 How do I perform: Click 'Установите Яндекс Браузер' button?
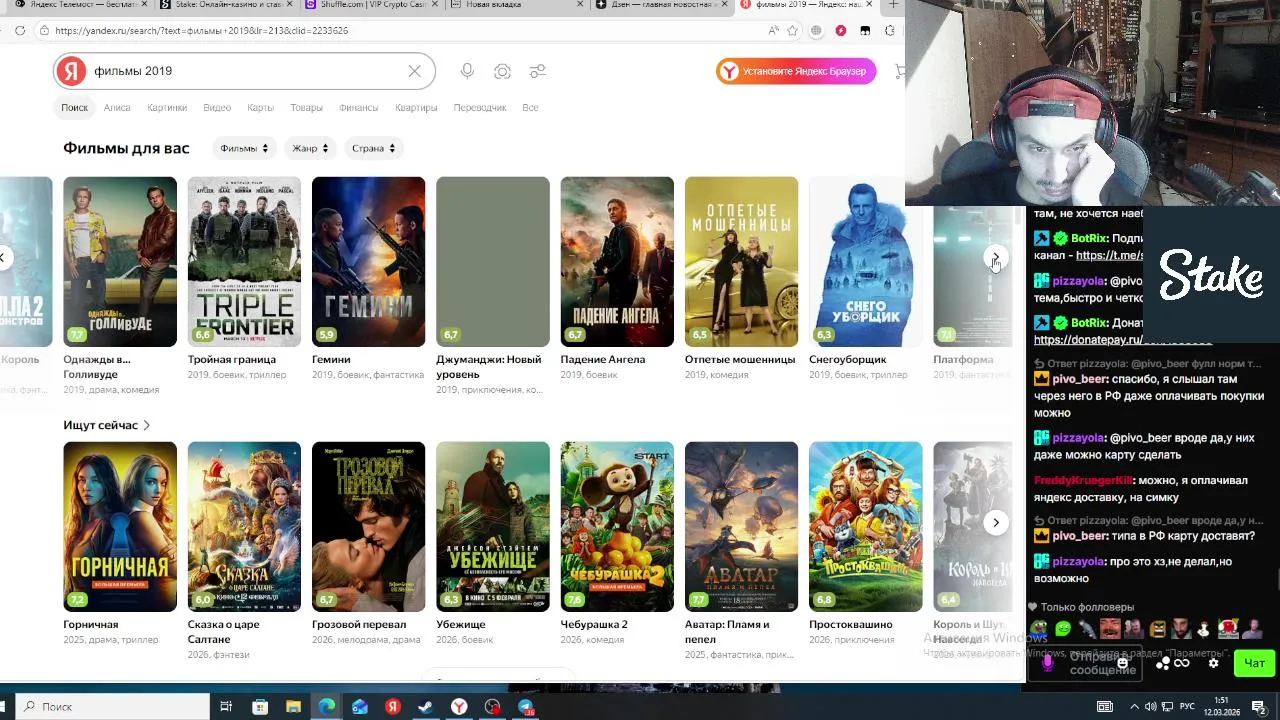pos(796,71)
